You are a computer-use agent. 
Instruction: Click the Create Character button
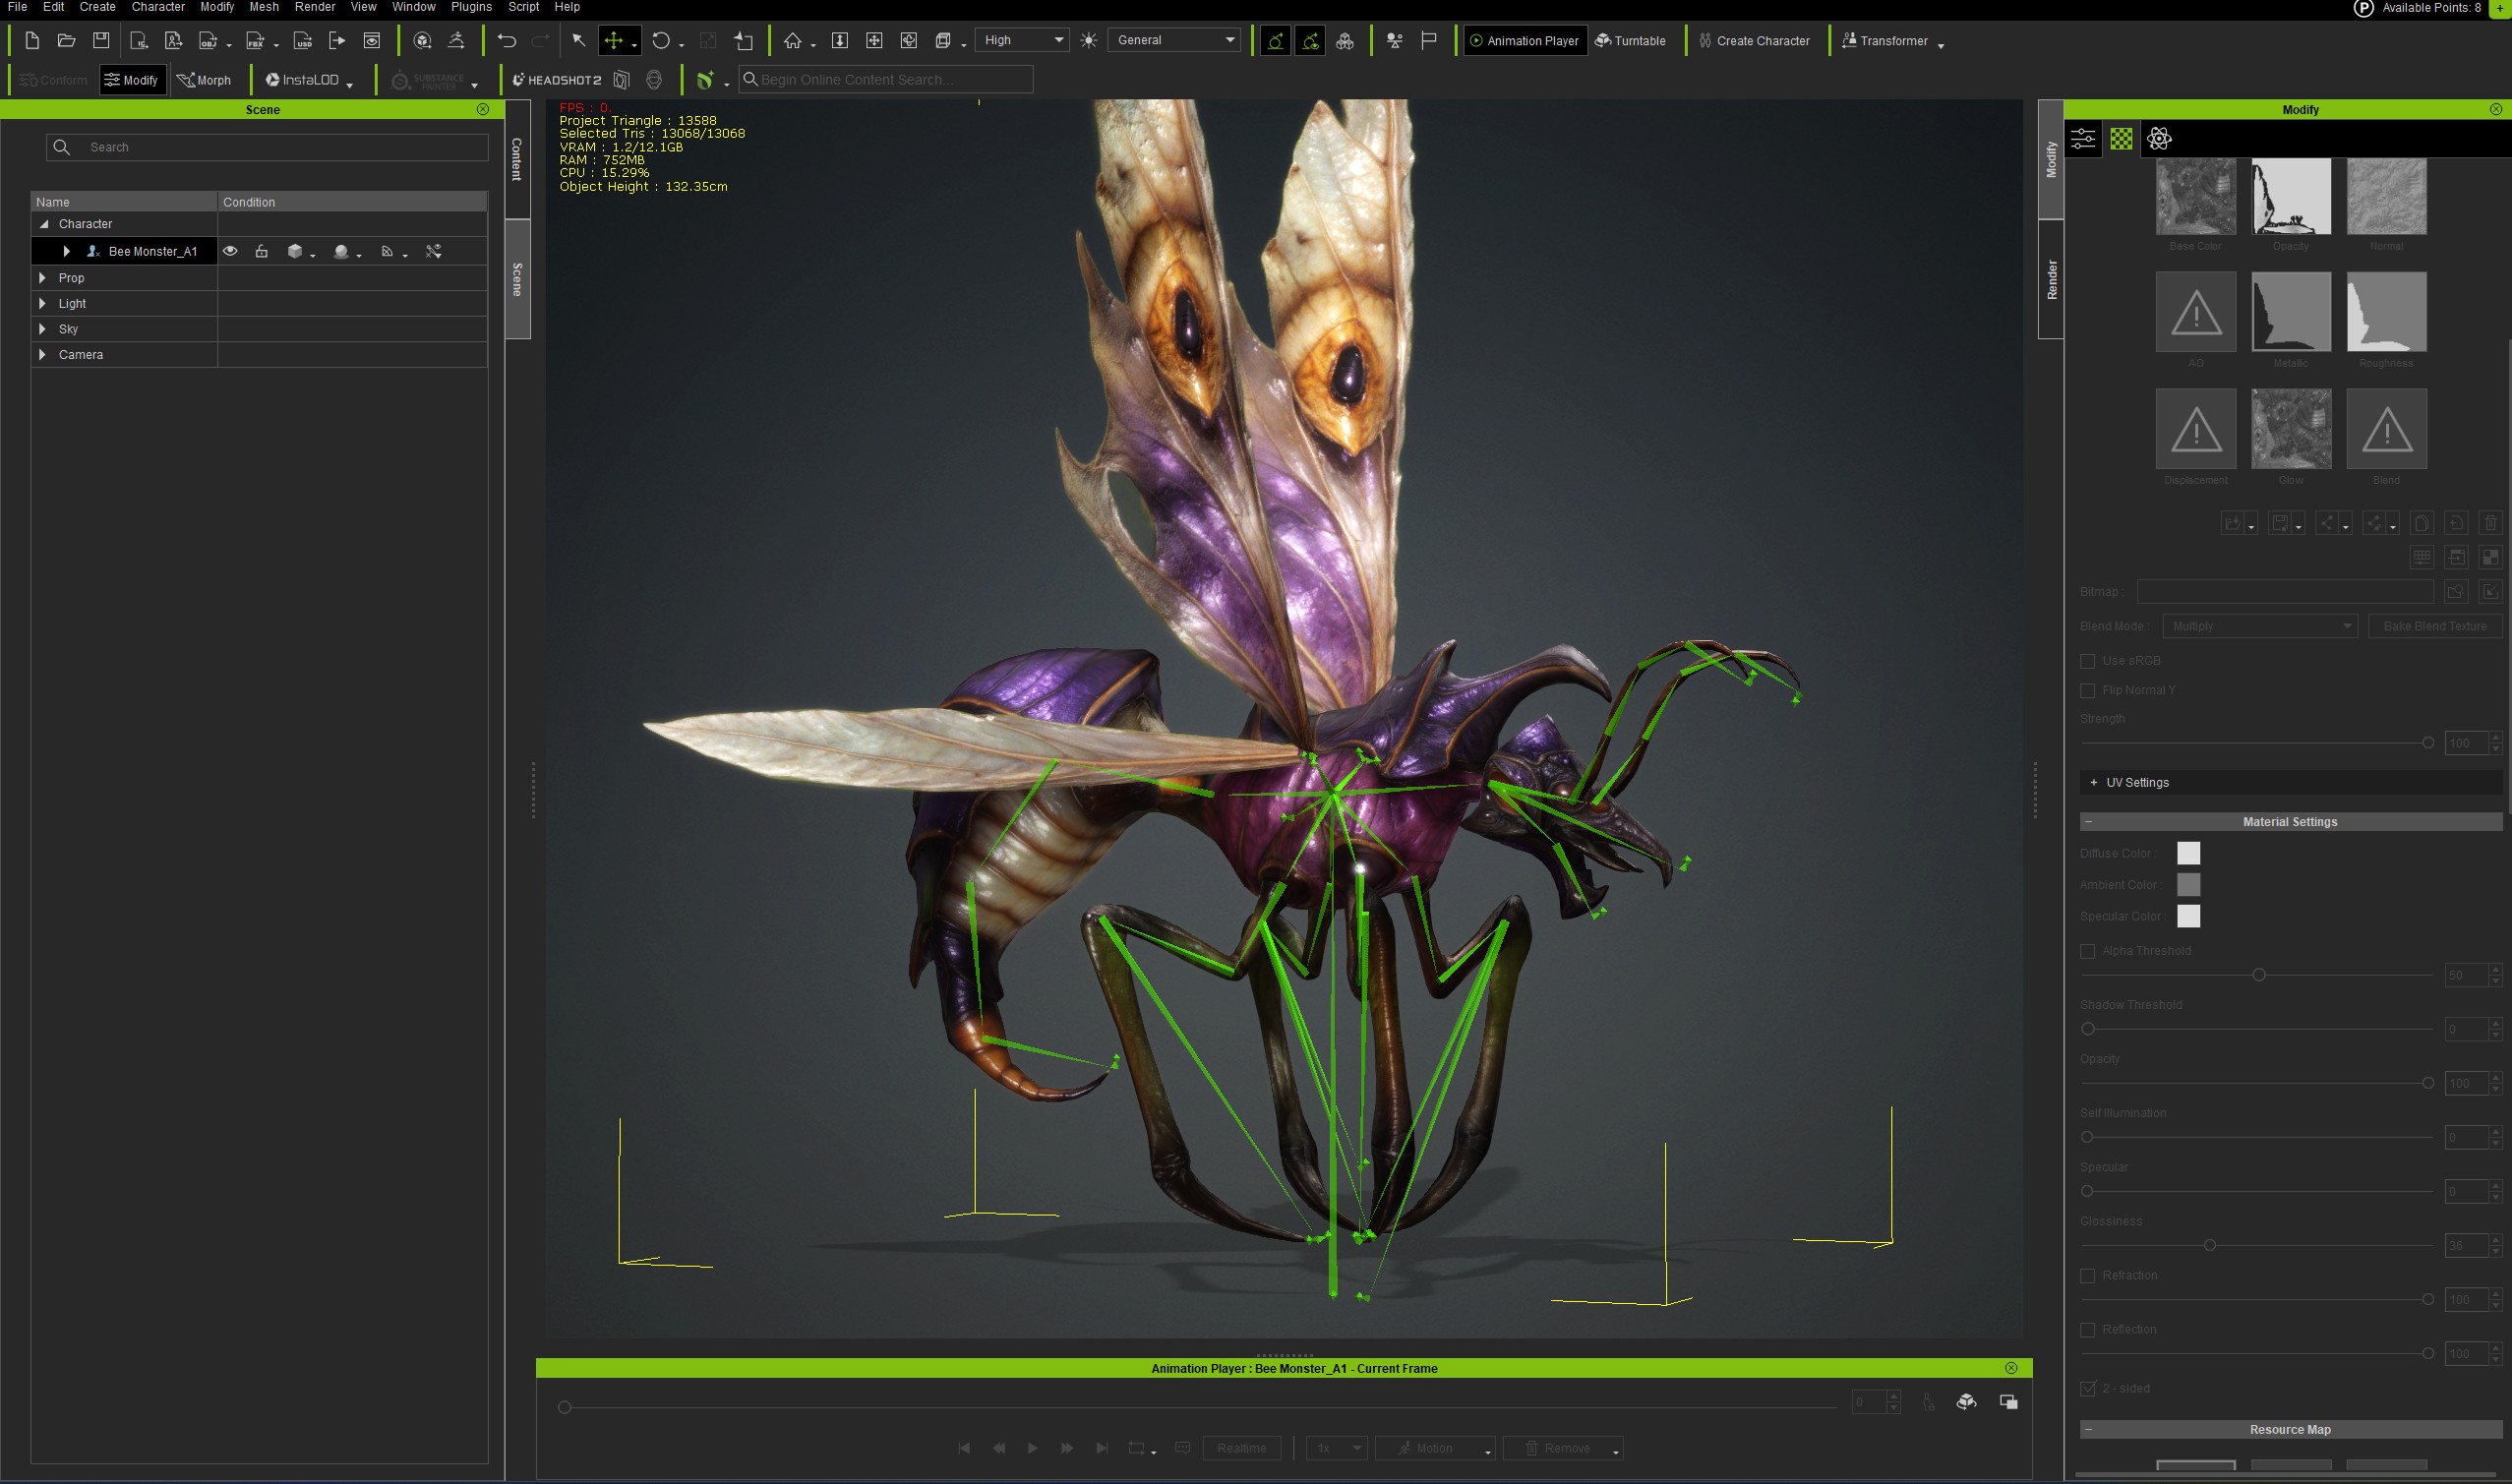point(1754,41)
